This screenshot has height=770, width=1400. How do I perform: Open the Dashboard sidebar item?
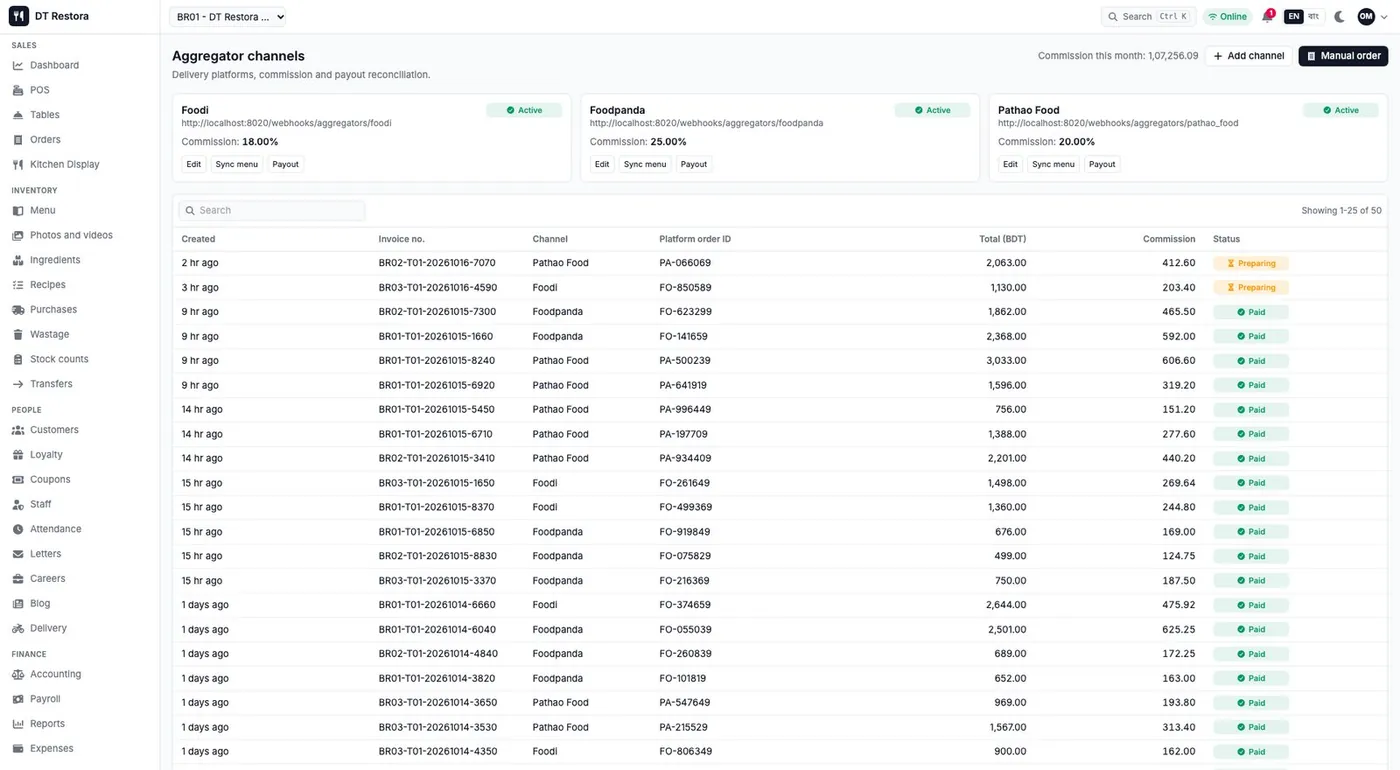click(54, 65)
